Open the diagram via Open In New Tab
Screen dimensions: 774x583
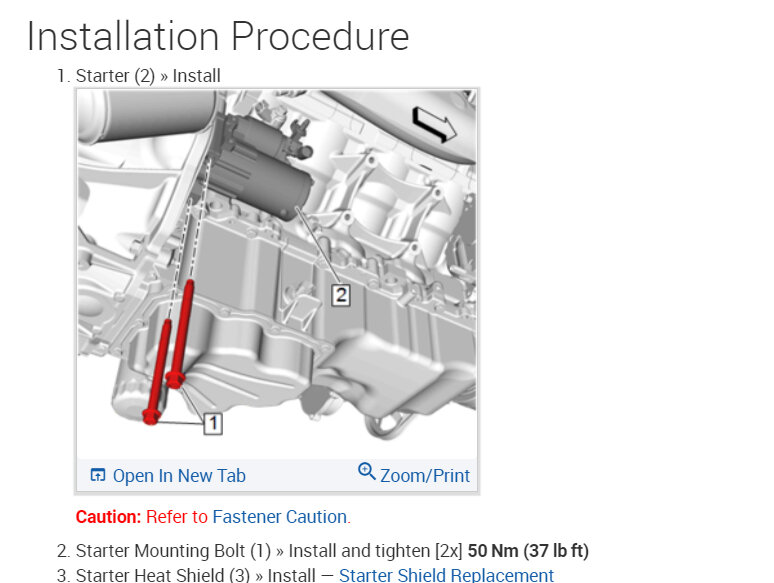point(179,476)
